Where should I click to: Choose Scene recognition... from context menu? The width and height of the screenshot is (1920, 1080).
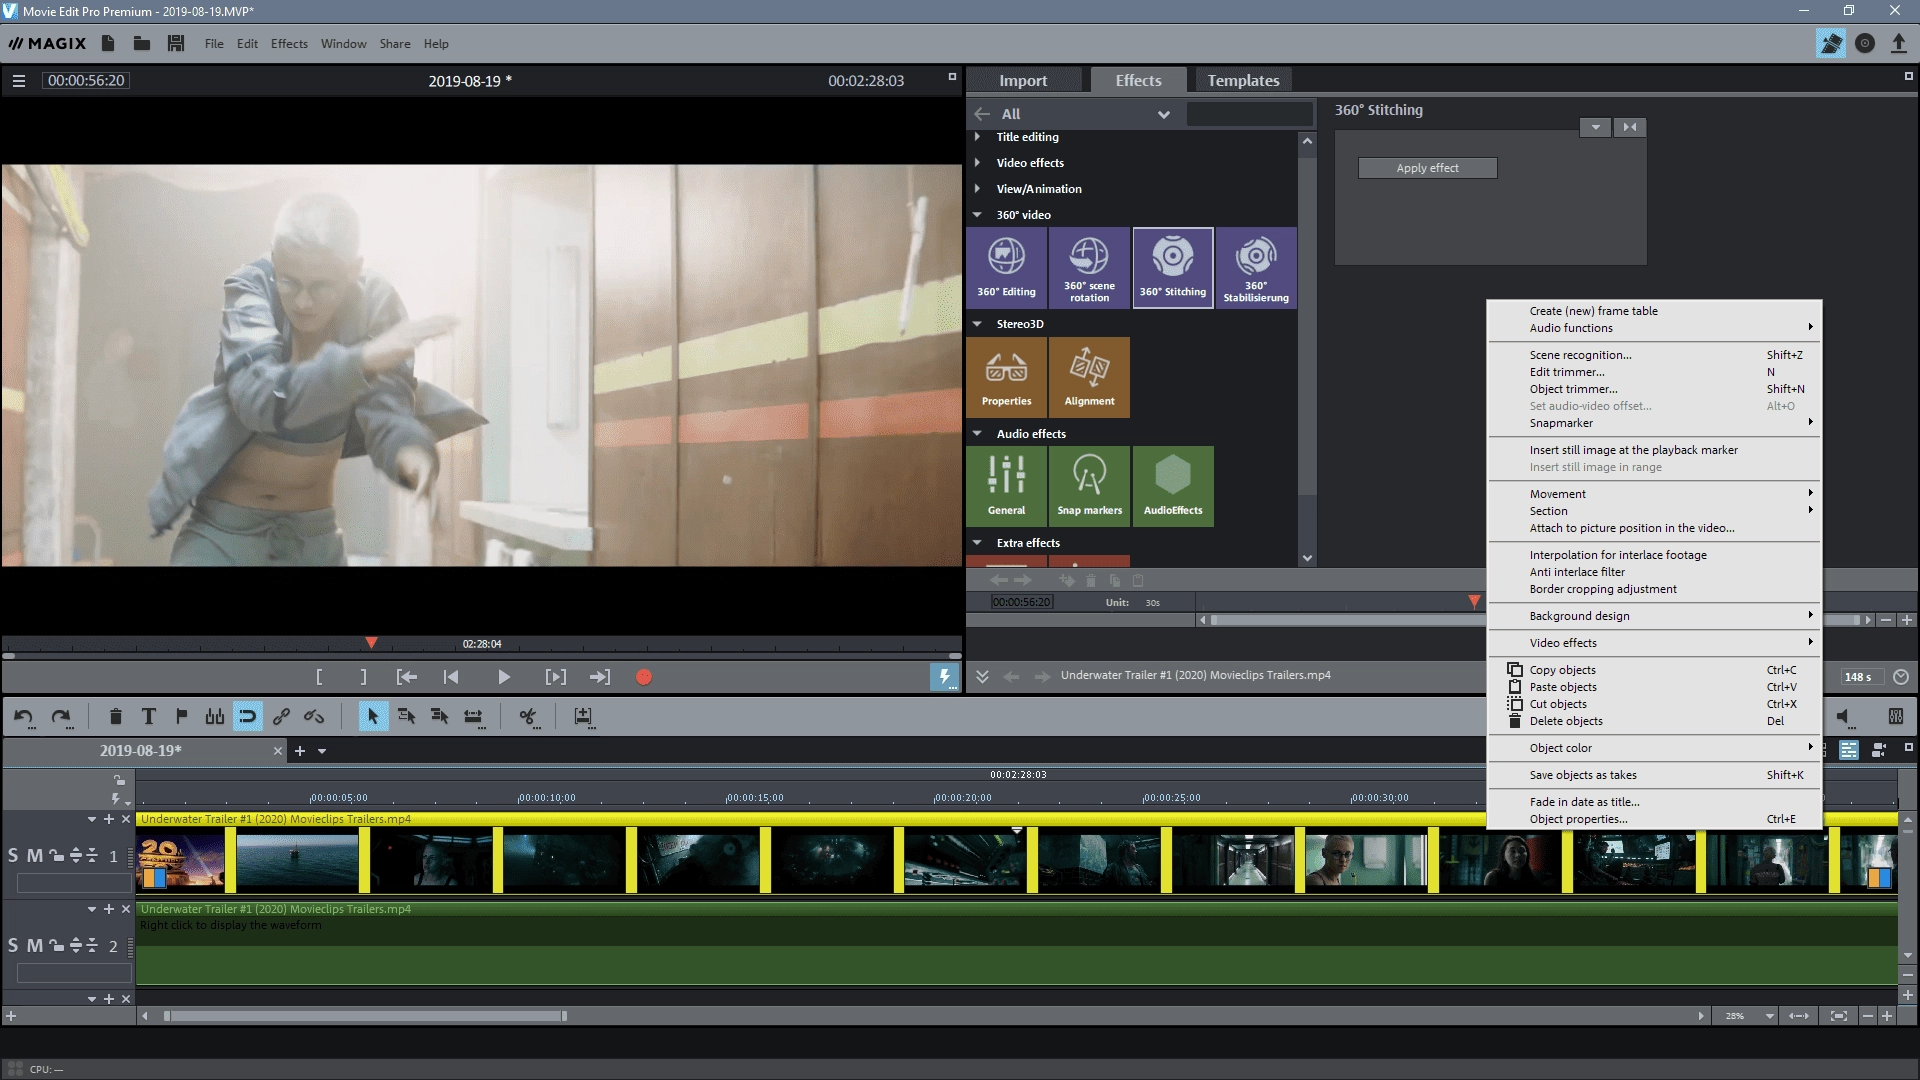tap(1654, 355)
